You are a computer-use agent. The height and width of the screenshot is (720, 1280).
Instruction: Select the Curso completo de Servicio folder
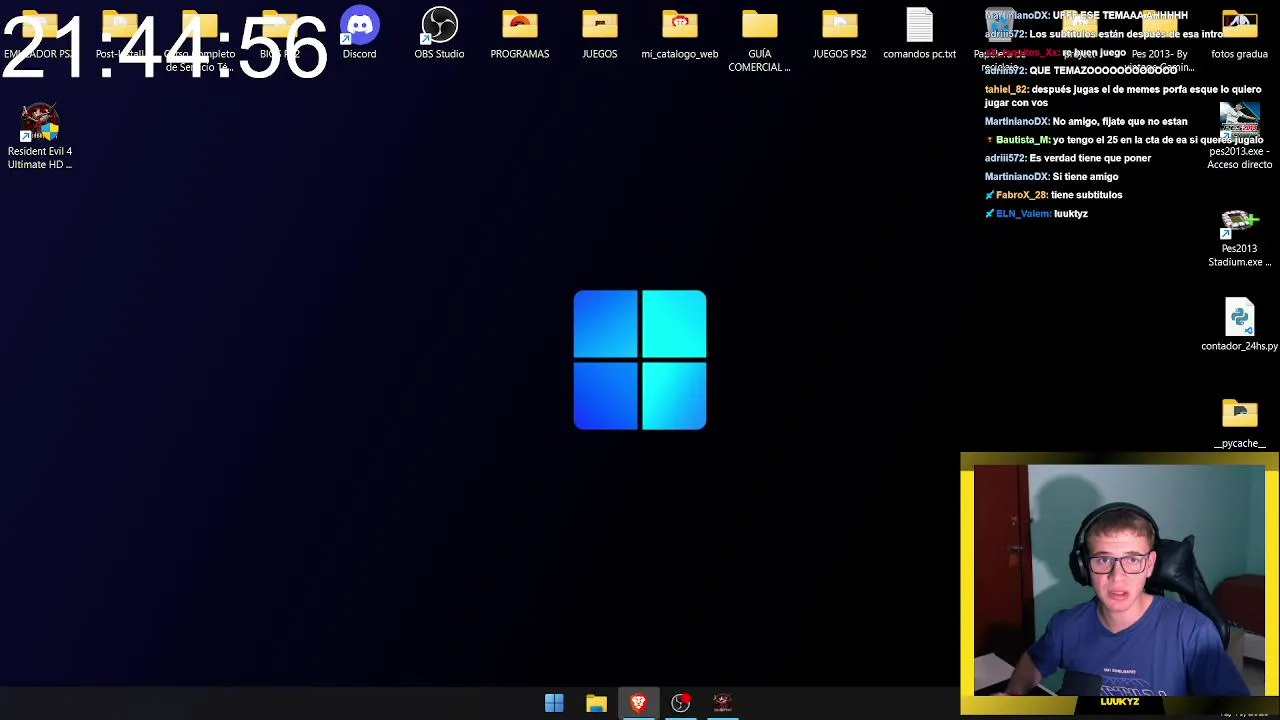pos(199,40)
